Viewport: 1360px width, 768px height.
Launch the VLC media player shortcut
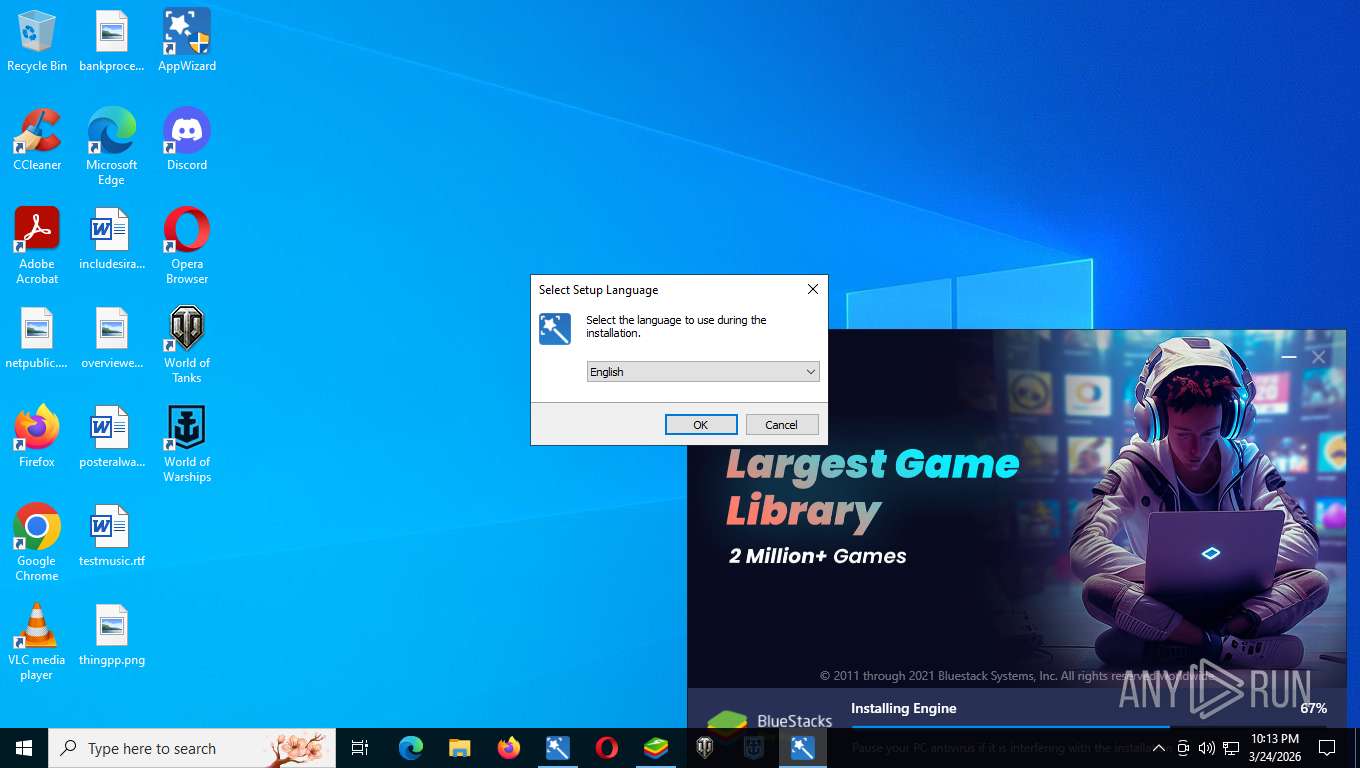pos(37,642)
